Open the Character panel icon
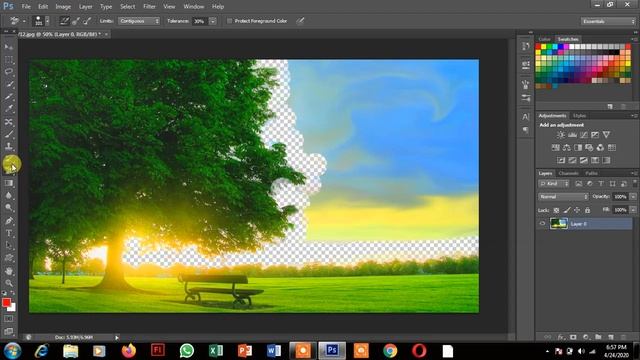 point(525,117)
